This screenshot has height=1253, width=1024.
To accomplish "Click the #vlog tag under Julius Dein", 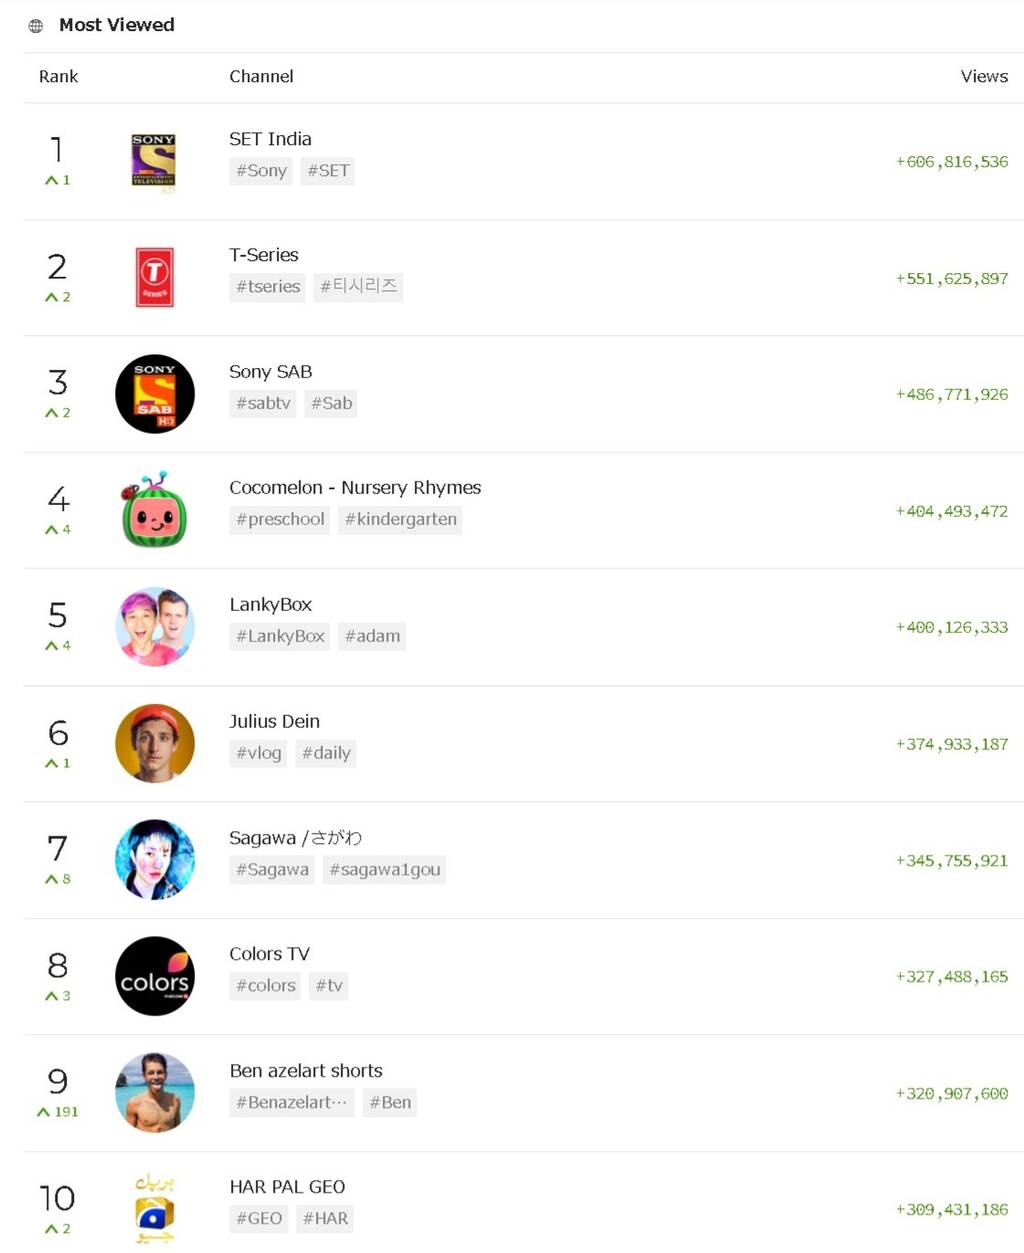I will (258, 753).
